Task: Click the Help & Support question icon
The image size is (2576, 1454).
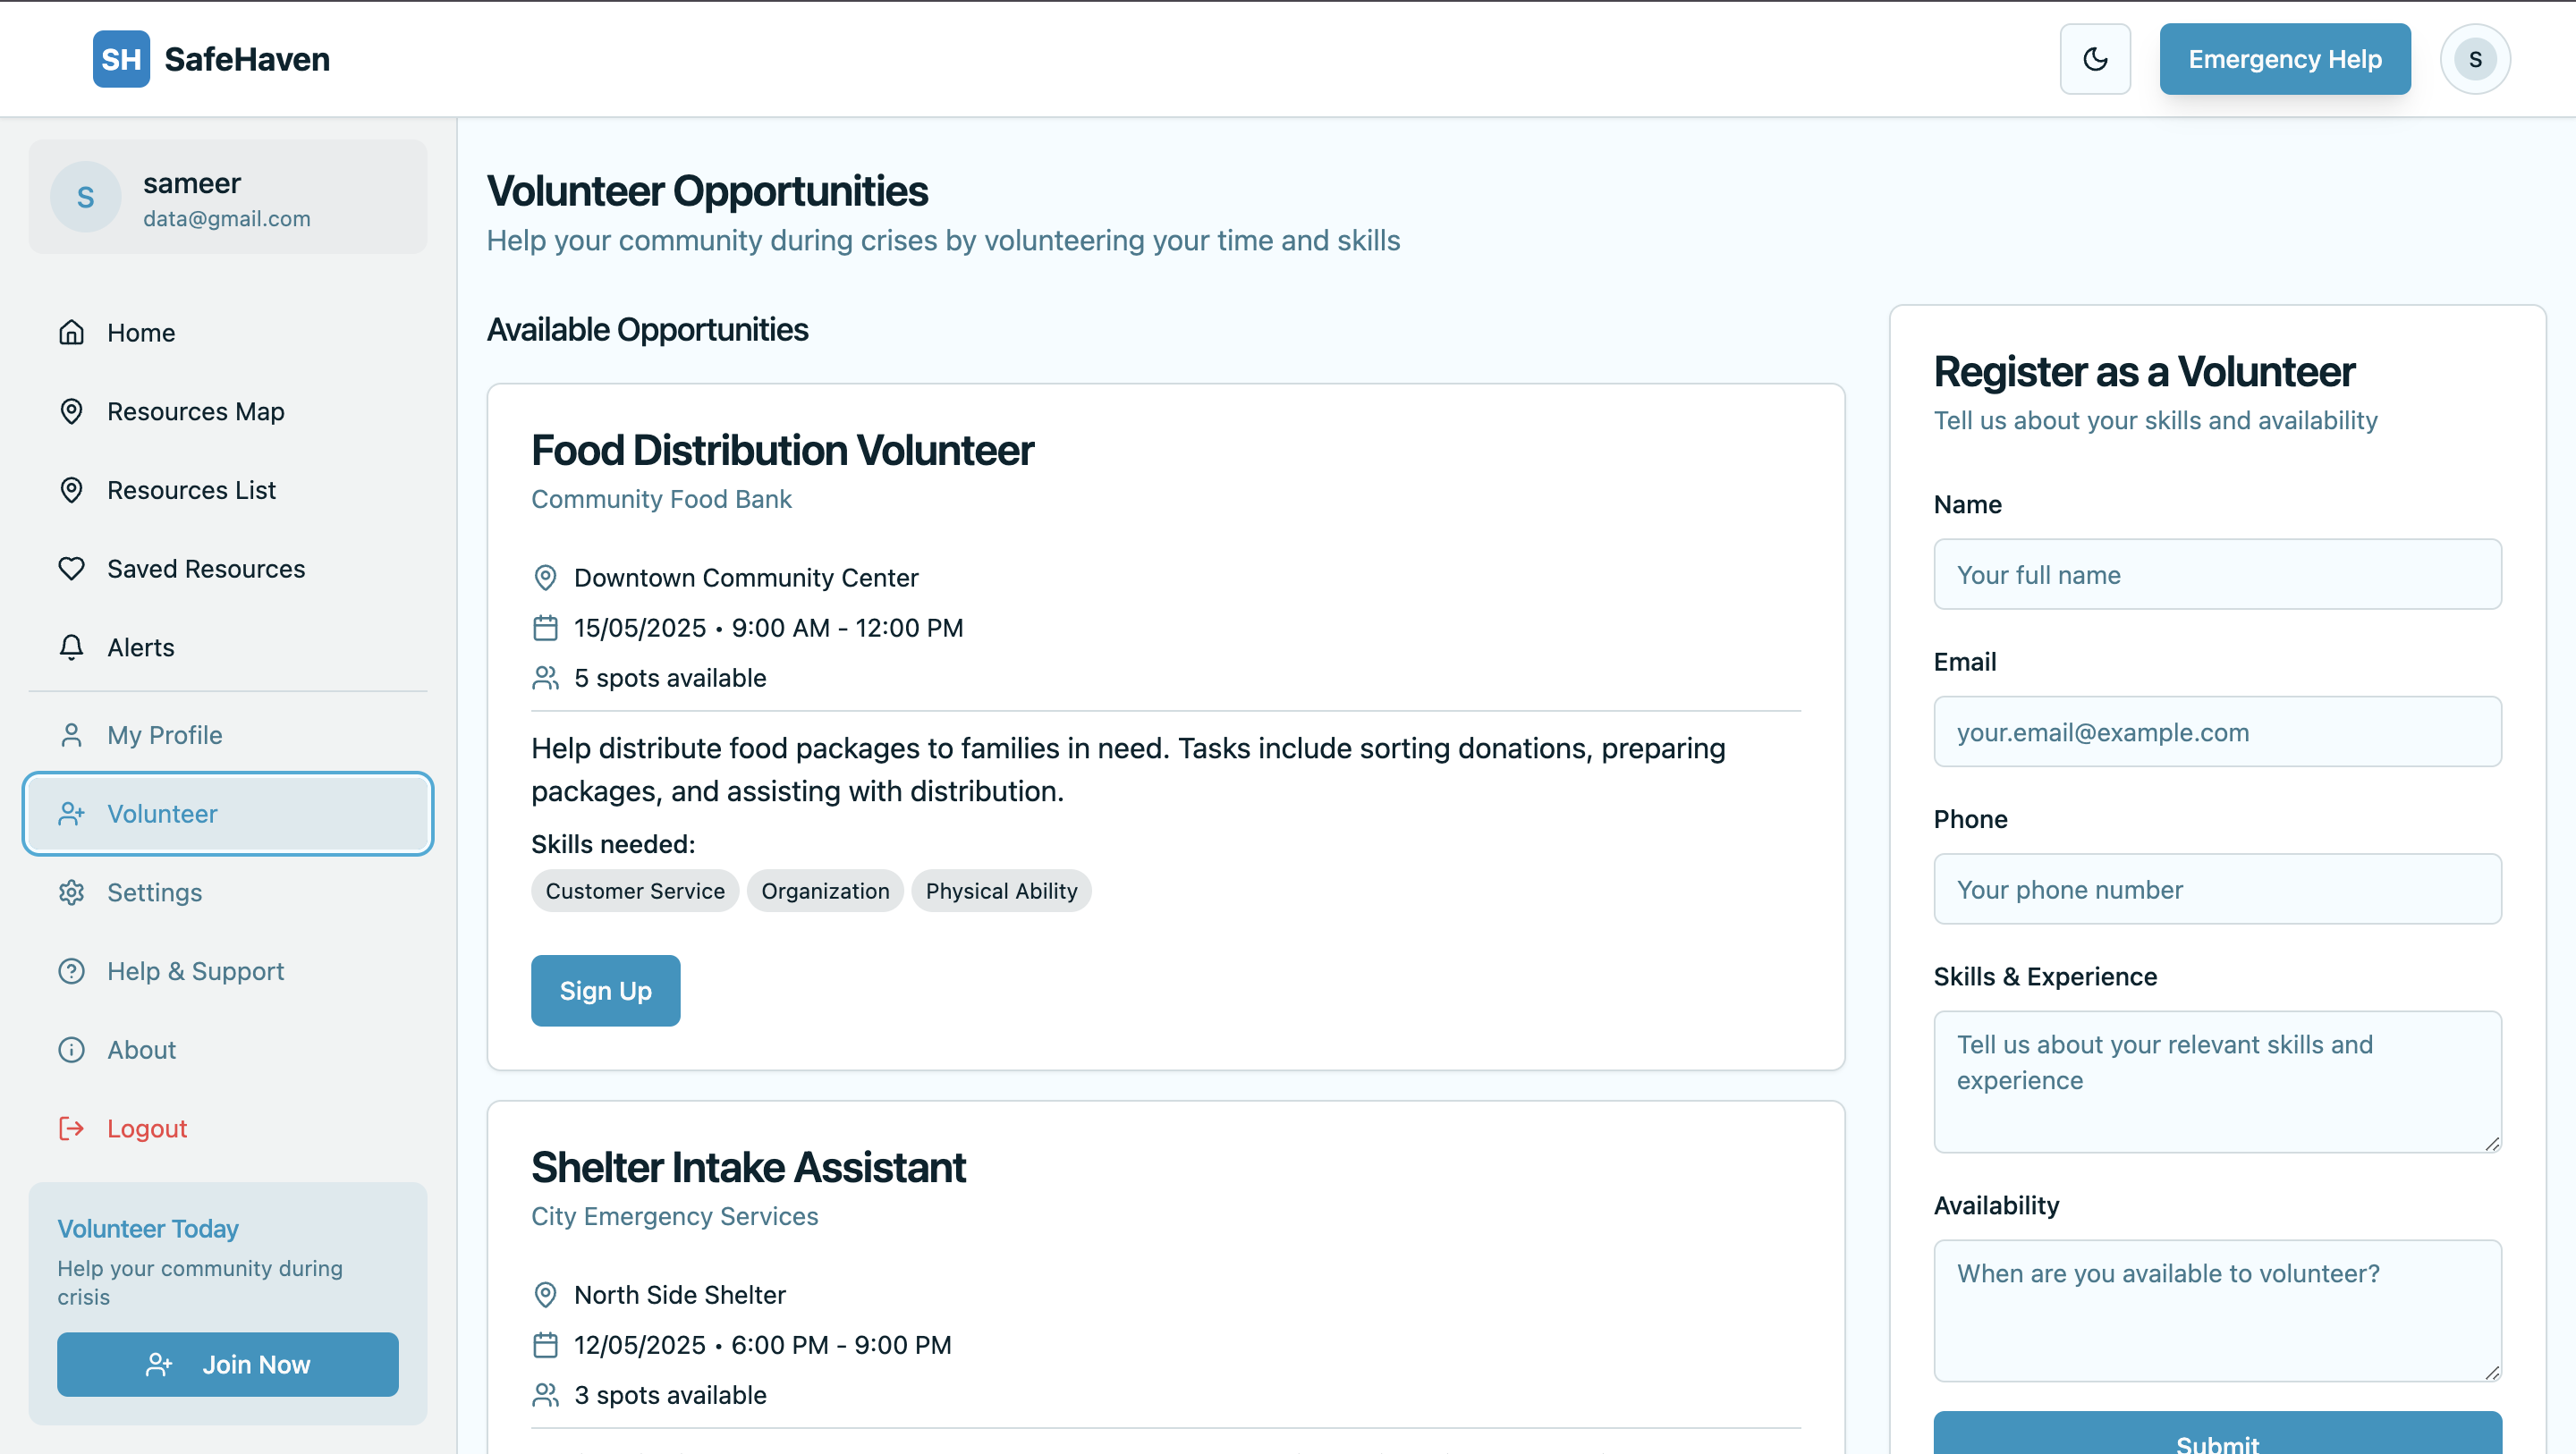Action: [71, 971]
